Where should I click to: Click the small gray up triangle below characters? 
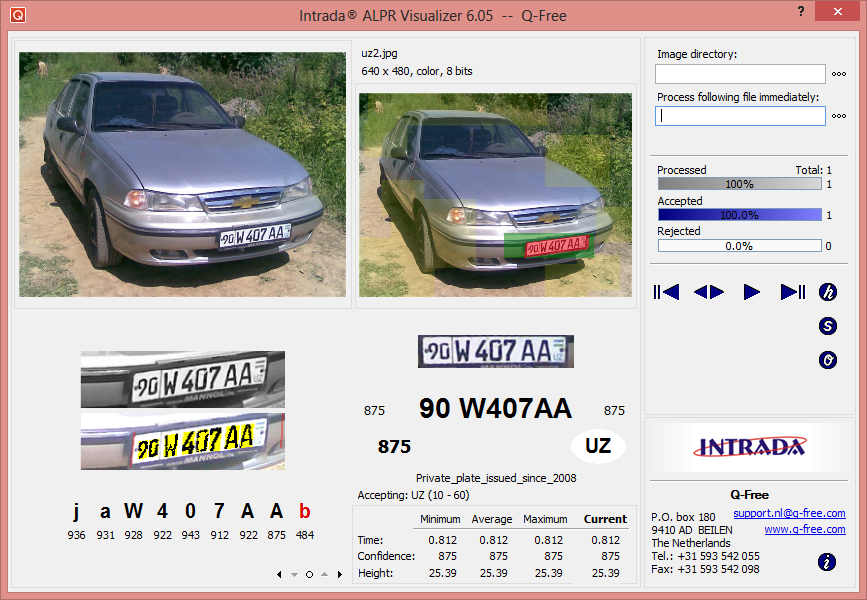click(x=325, y=575)
